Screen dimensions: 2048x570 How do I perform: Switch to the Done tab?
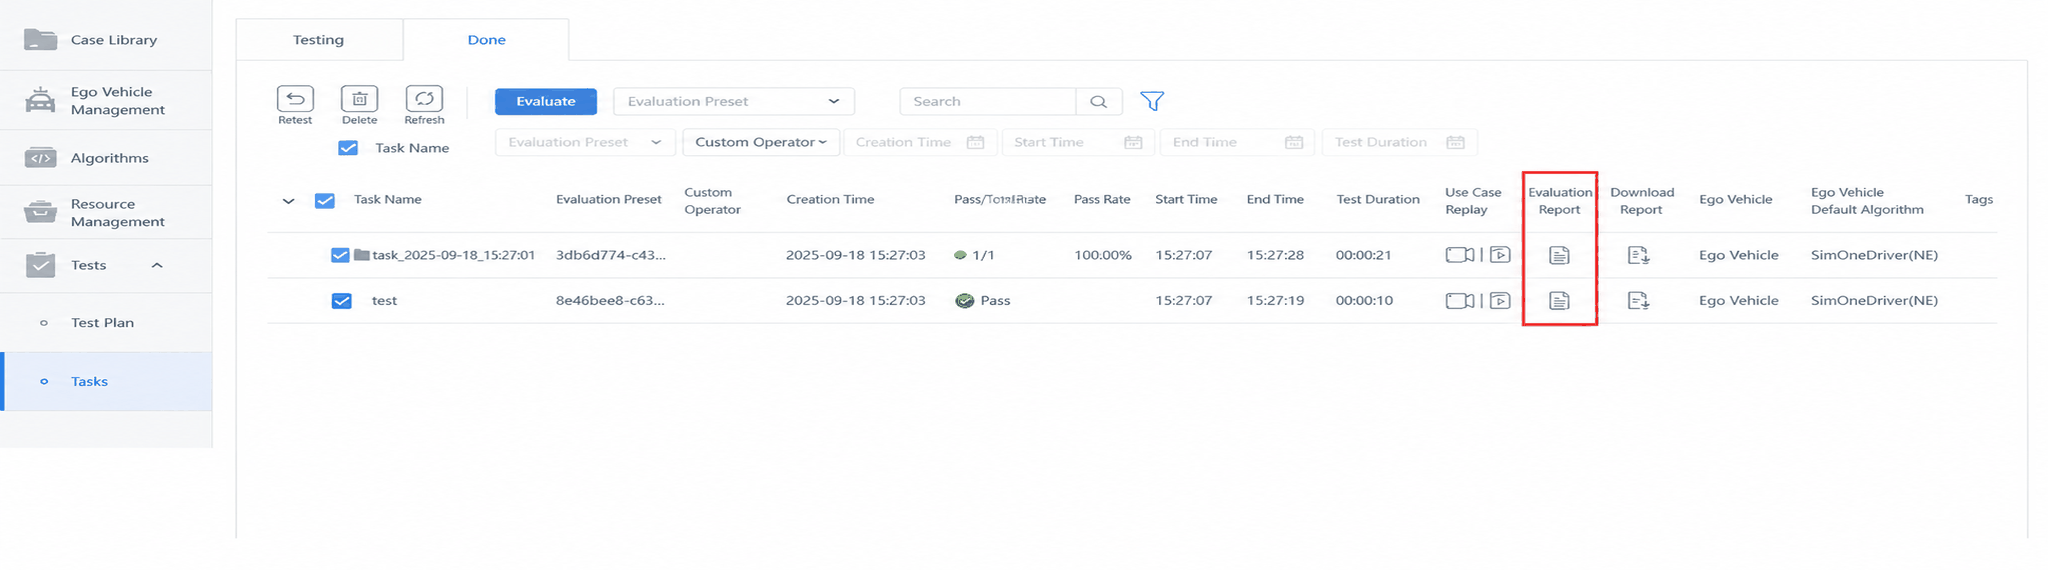(486, 40)
